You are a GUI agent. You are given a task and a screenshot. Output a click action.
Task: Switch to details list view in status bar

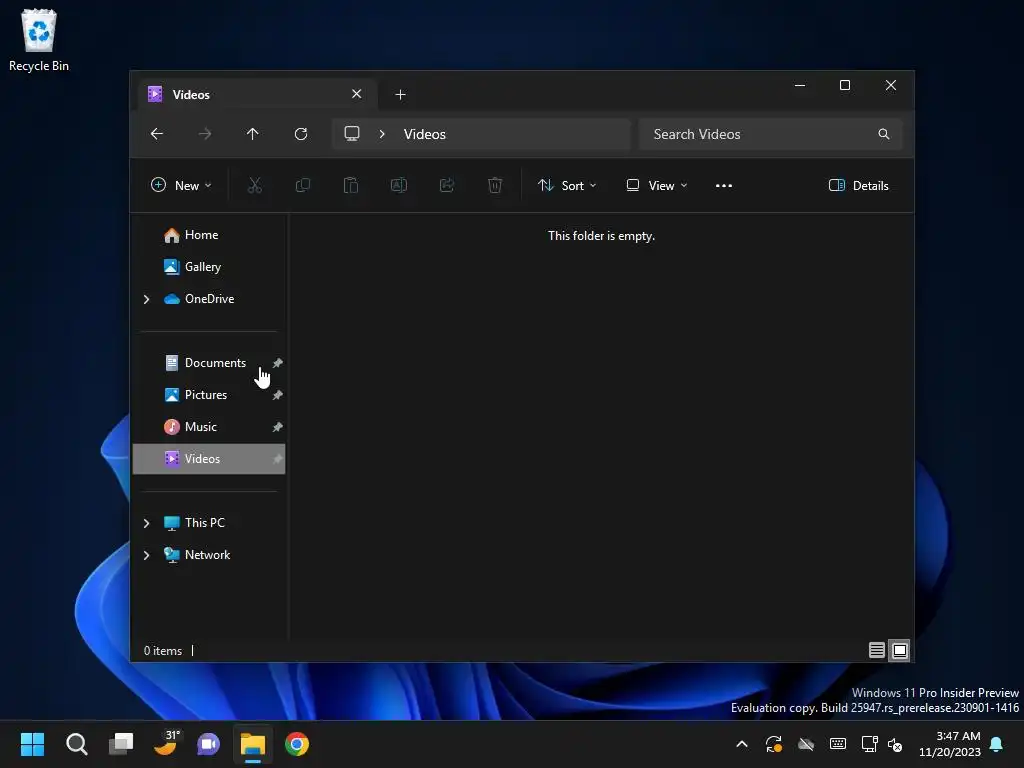(877, 650)
